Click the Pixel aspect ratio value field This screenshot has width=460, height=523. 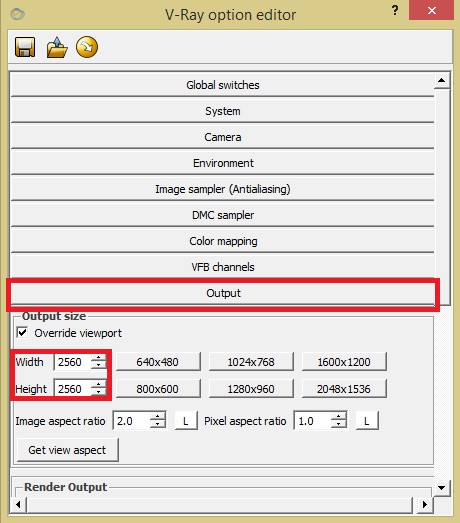click(313, 421)
